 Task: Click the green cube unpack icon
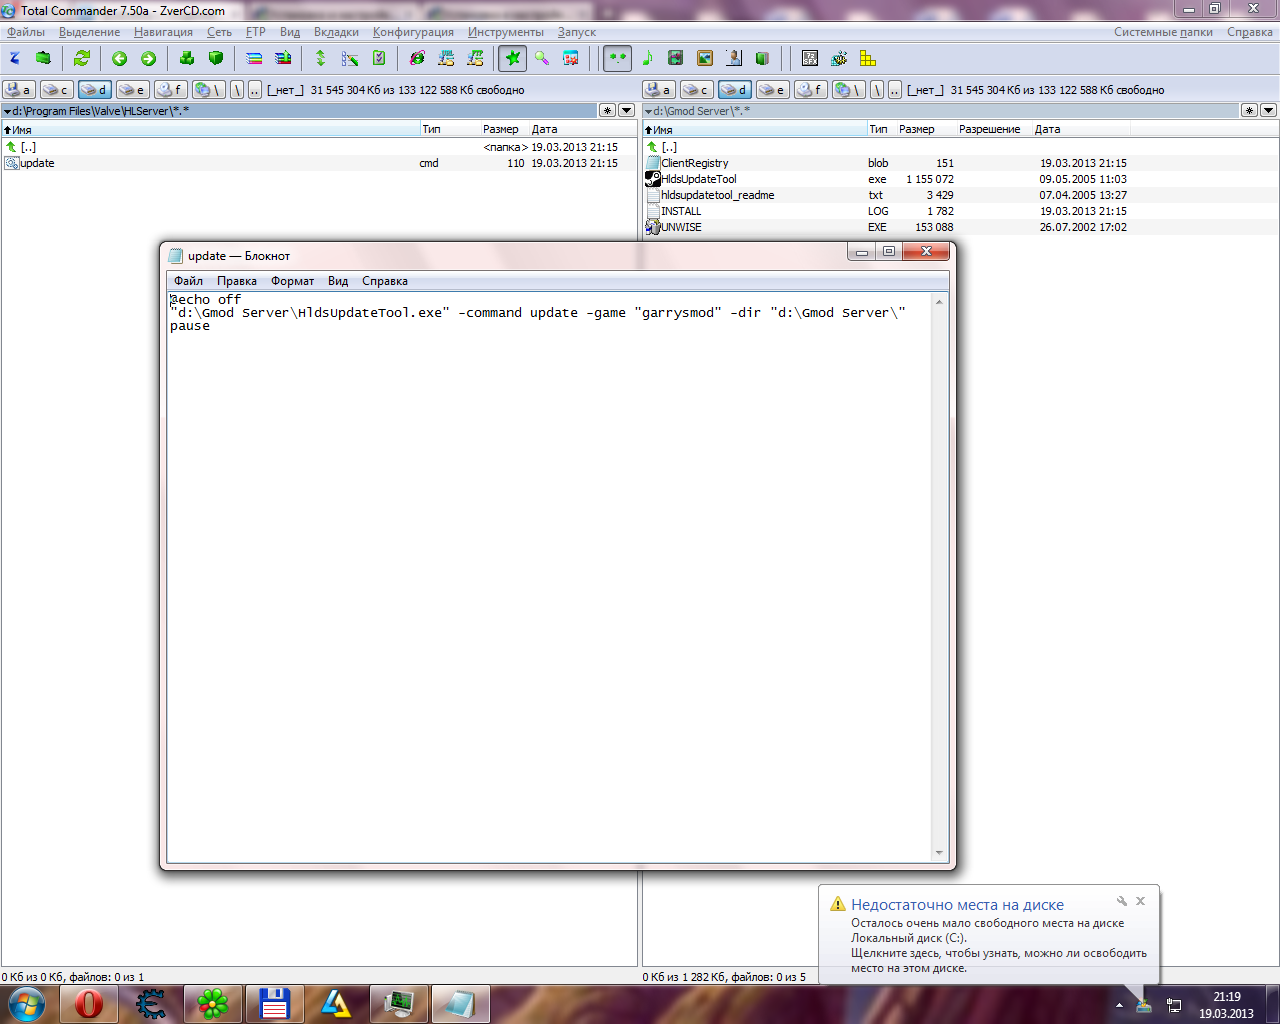coord(215,58)
